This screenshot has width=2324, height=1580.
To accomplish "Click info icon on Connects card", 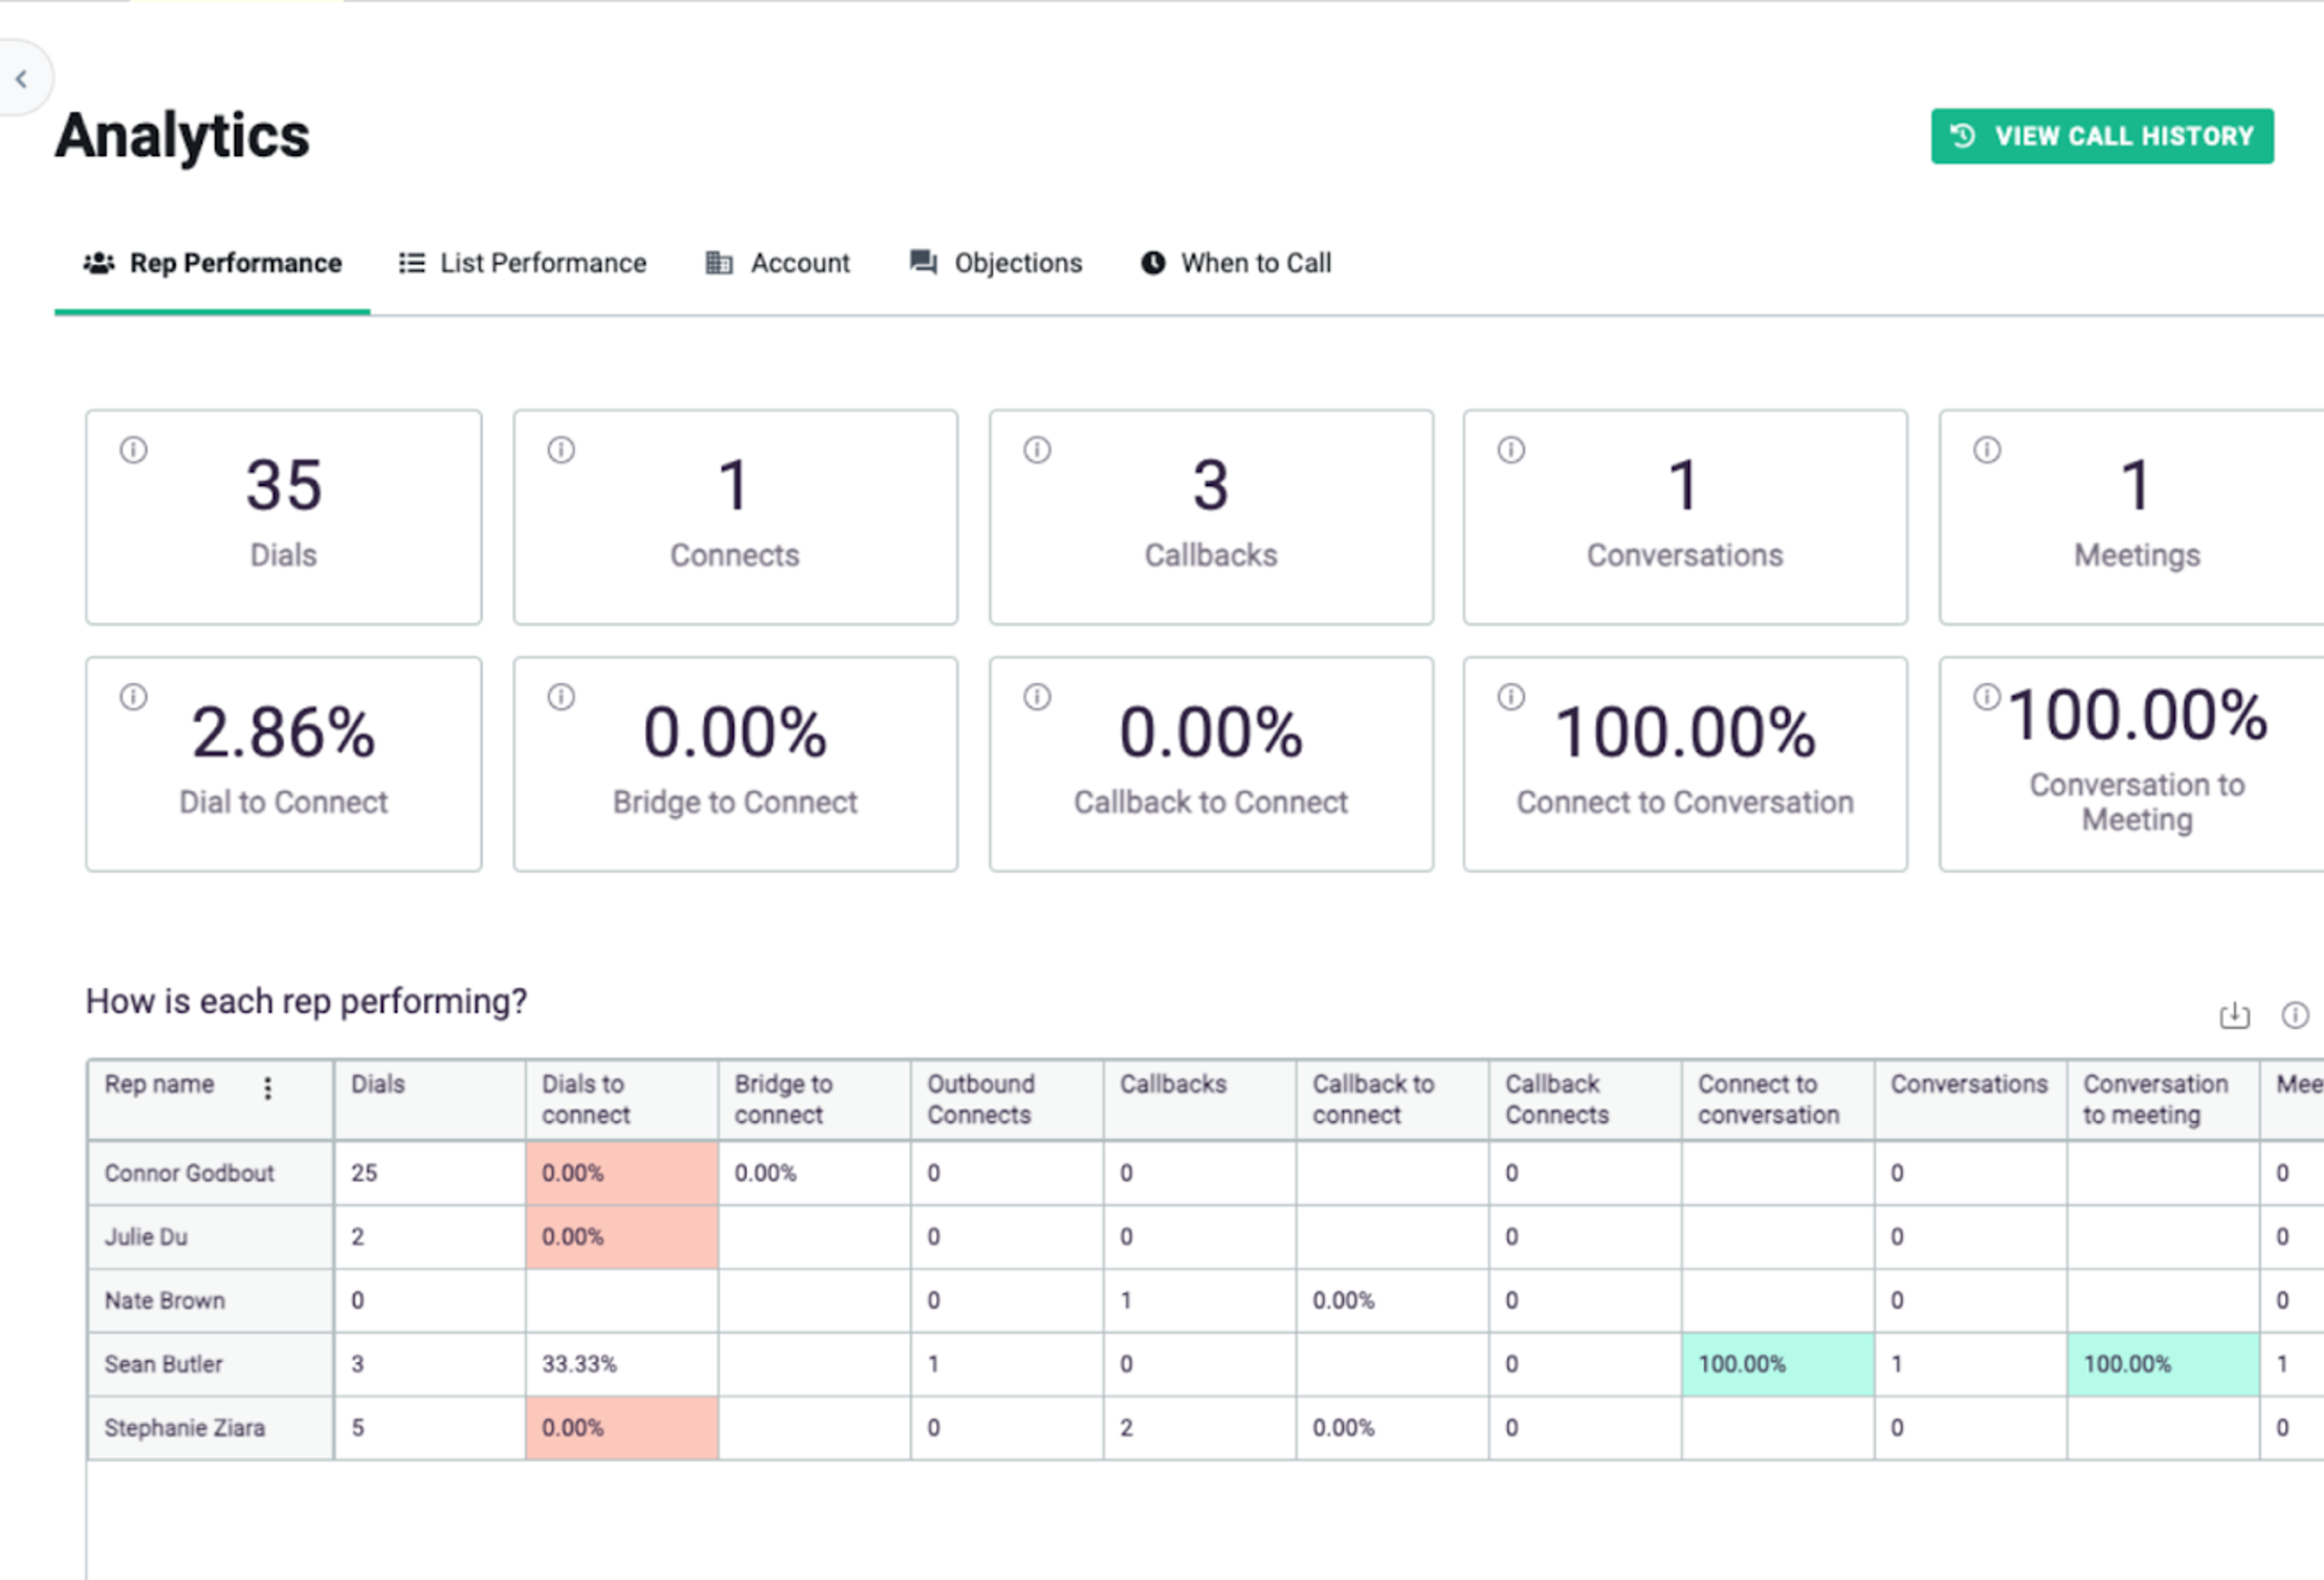I will tap(561, 450).
